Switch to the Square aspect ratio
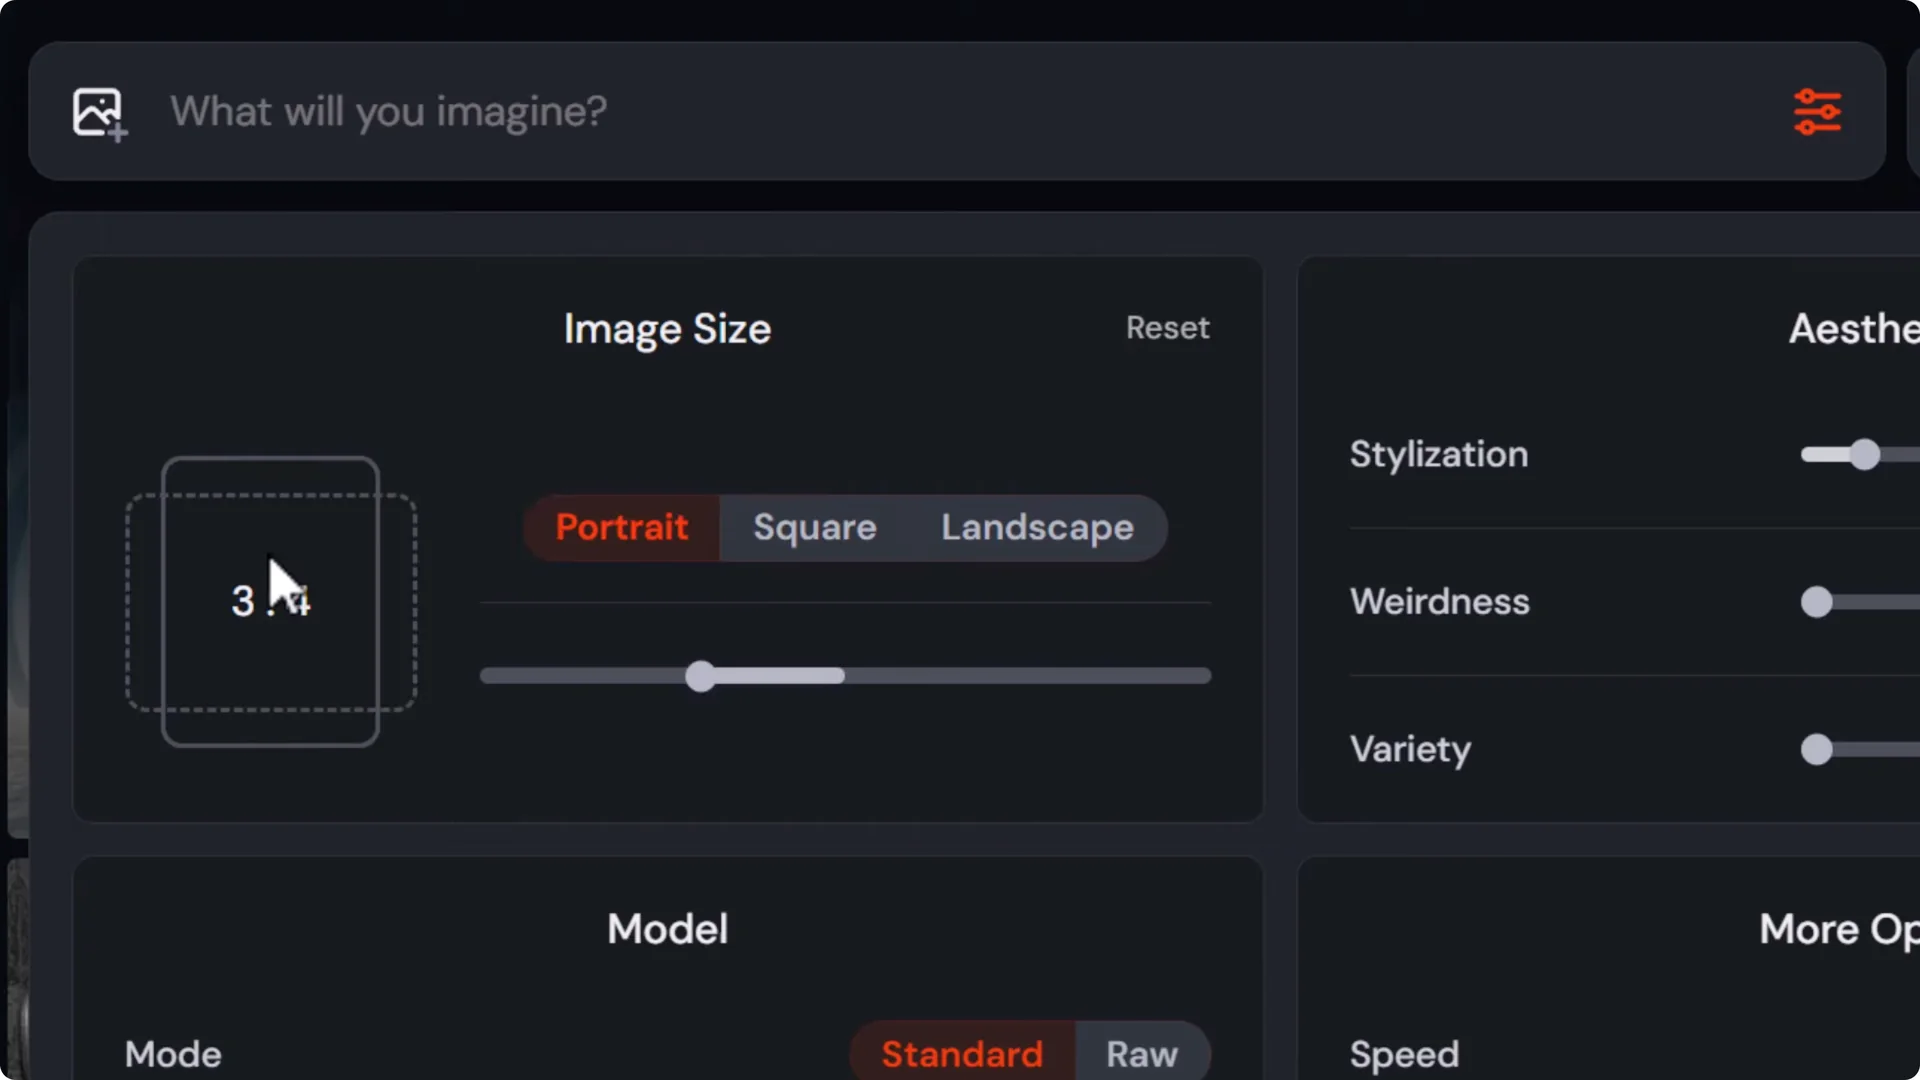 [813, 527]
